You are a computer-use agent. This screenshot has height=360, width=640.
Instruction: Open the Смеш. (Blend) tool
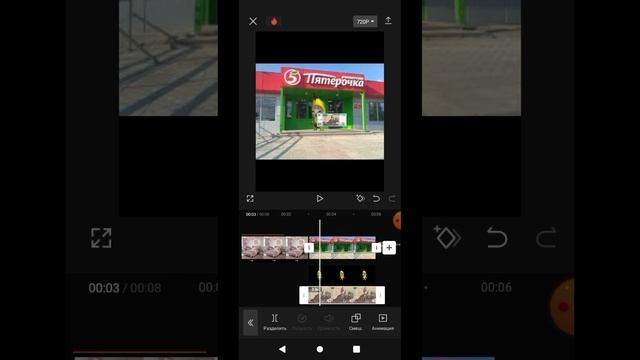356,322
